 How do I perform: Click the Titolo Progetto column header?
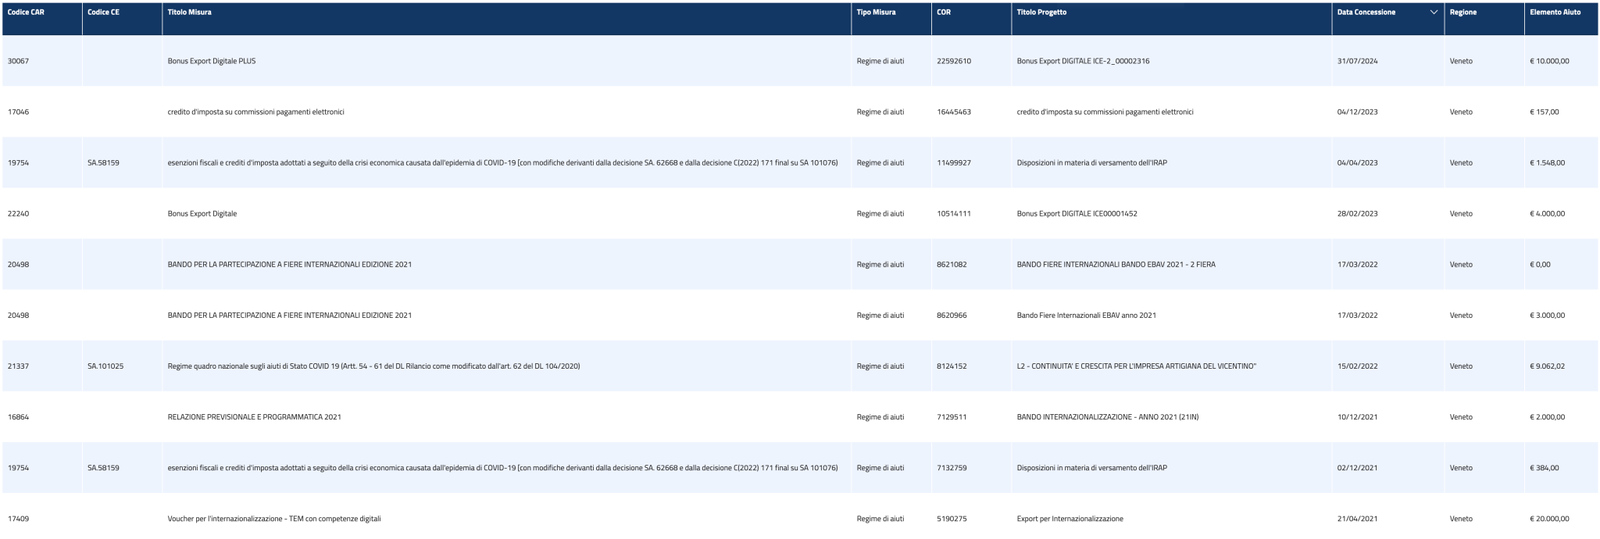1041,12
